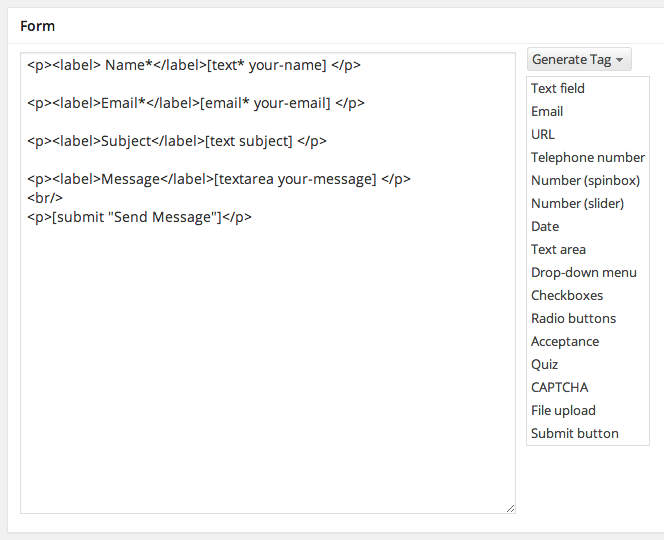Choose CAPTCHA tag option
664x540 pixels.
559,387
